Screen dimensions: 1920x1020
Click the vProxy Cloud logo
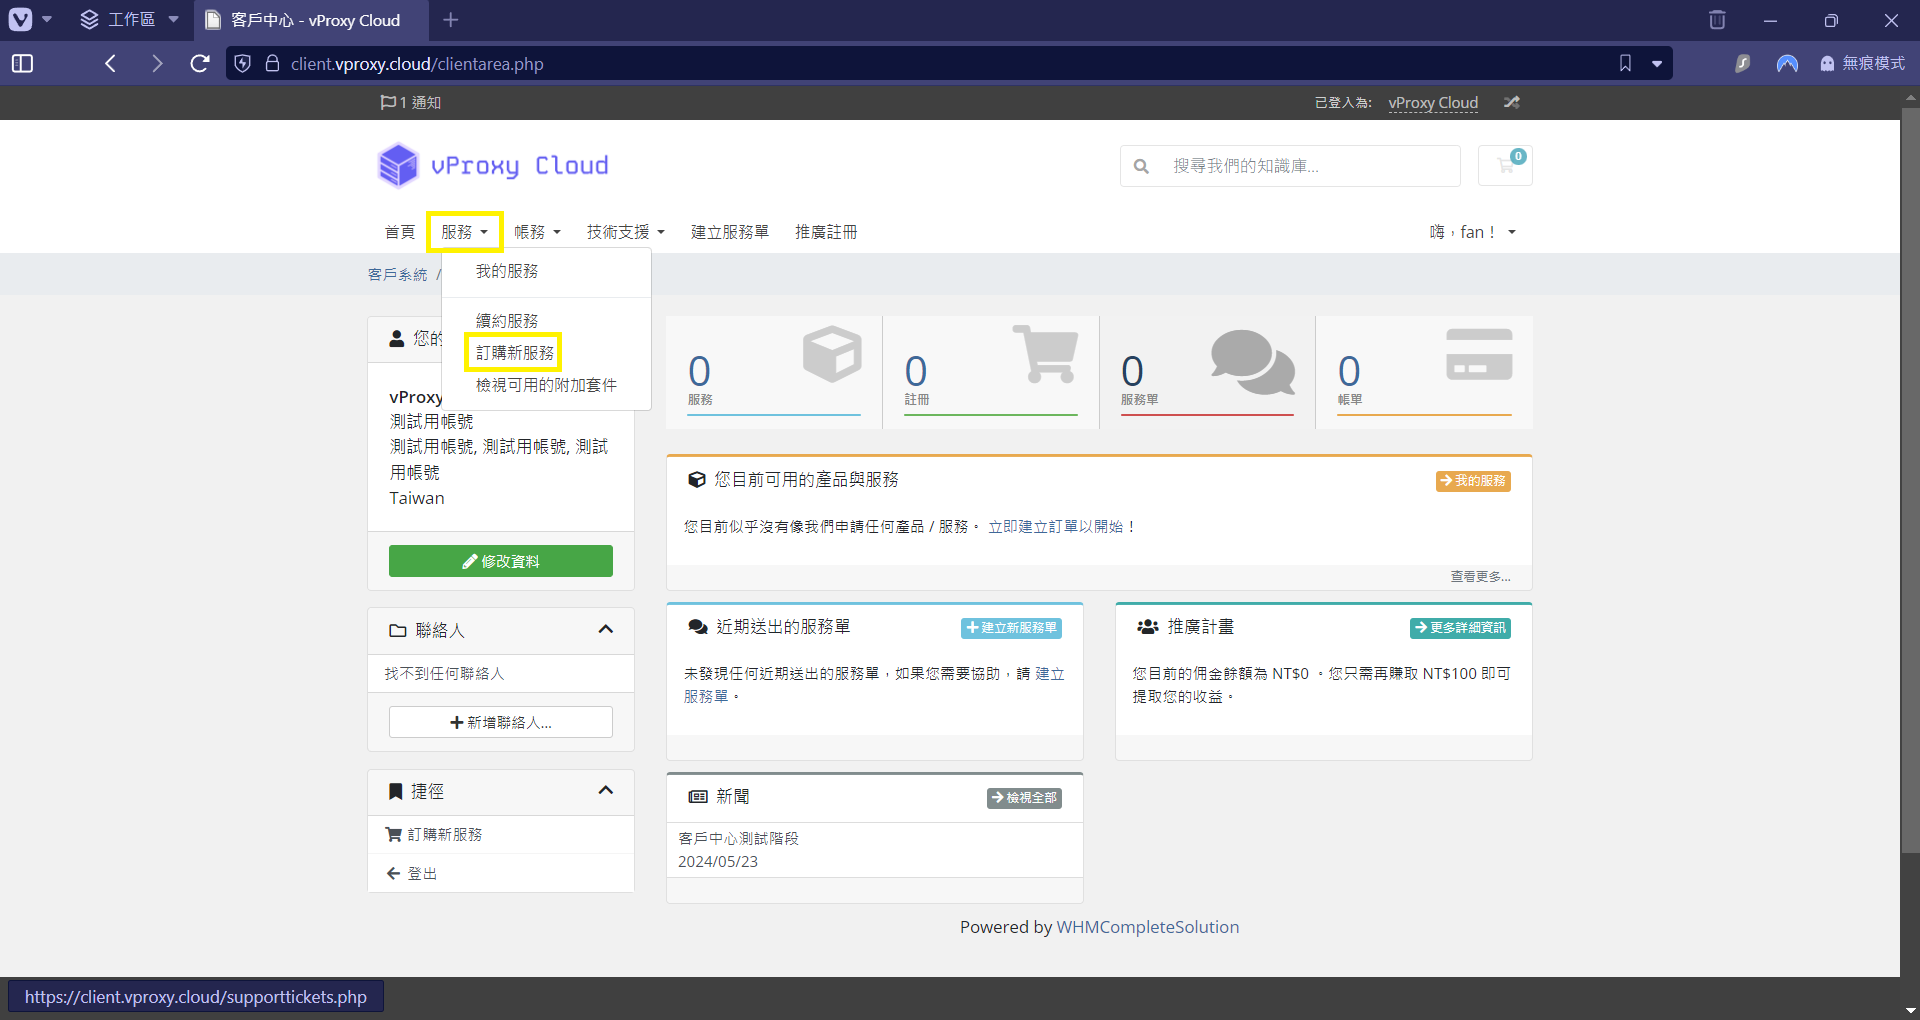tap(493, 166)
